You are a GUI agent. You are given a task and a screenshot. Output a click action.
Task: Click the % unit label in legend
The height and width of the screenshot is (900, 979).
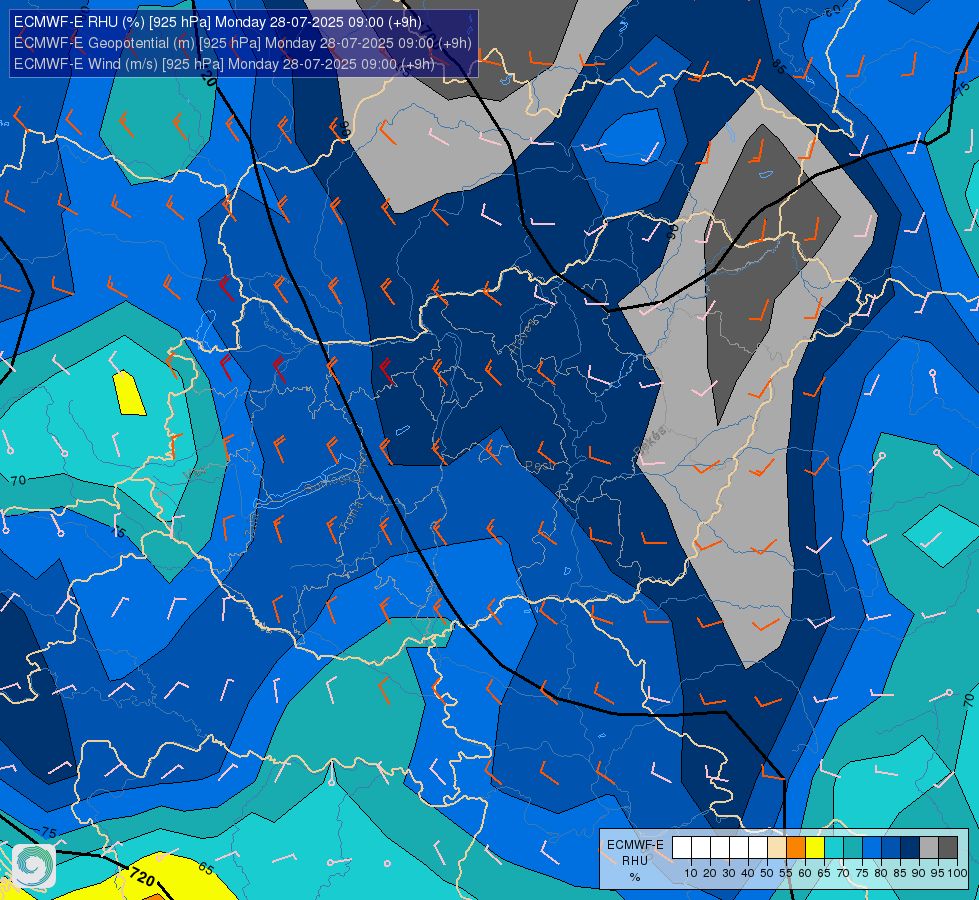[635, 877]
